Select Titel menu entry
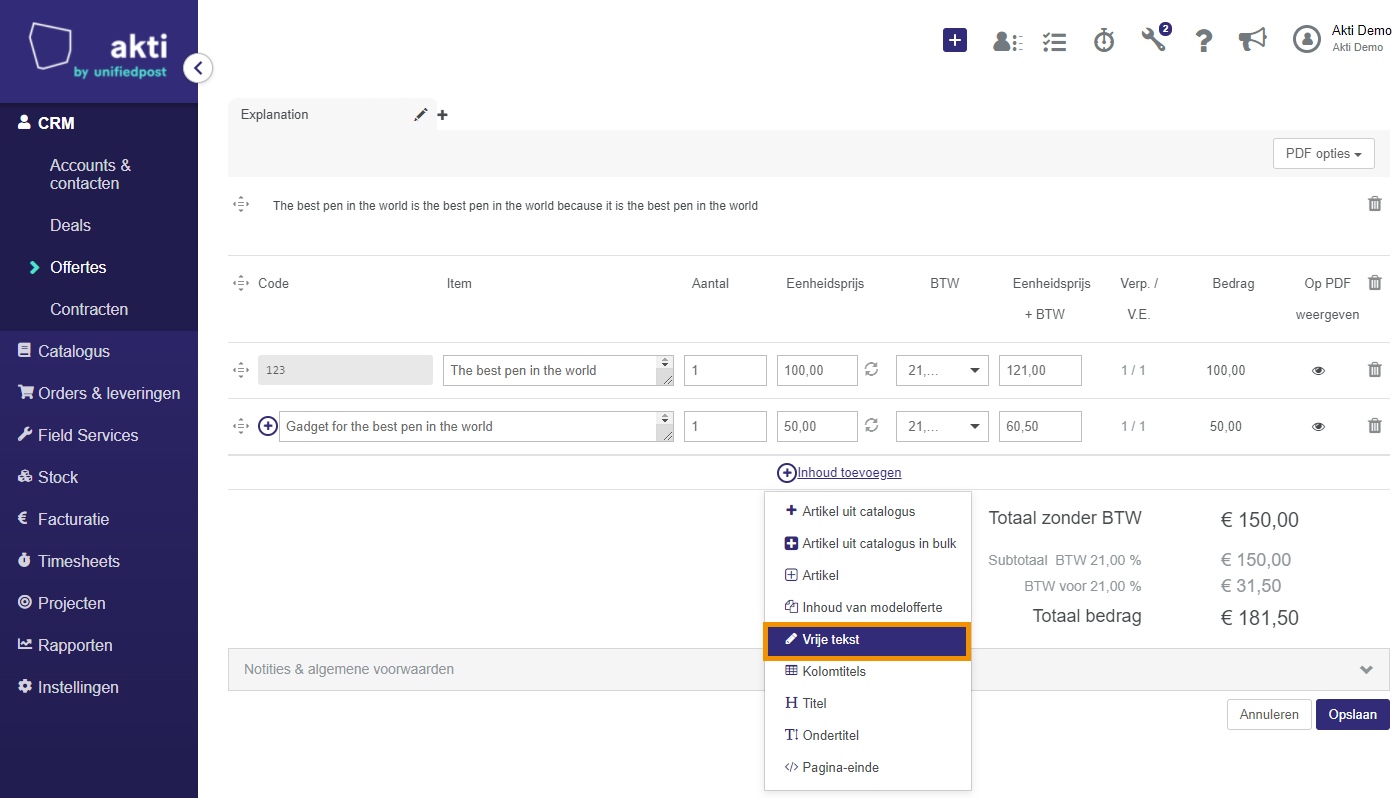 pyautogui.click(x=868, y=703)
